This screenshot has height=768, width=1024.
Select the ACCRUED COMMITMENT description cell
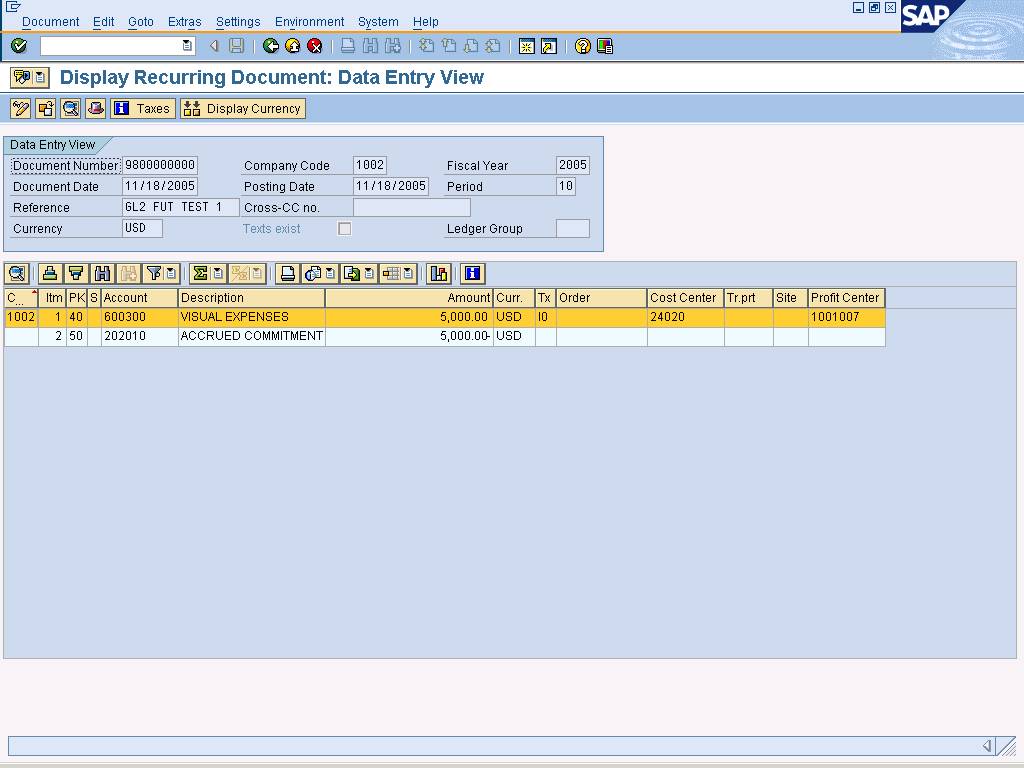[251, 336]
